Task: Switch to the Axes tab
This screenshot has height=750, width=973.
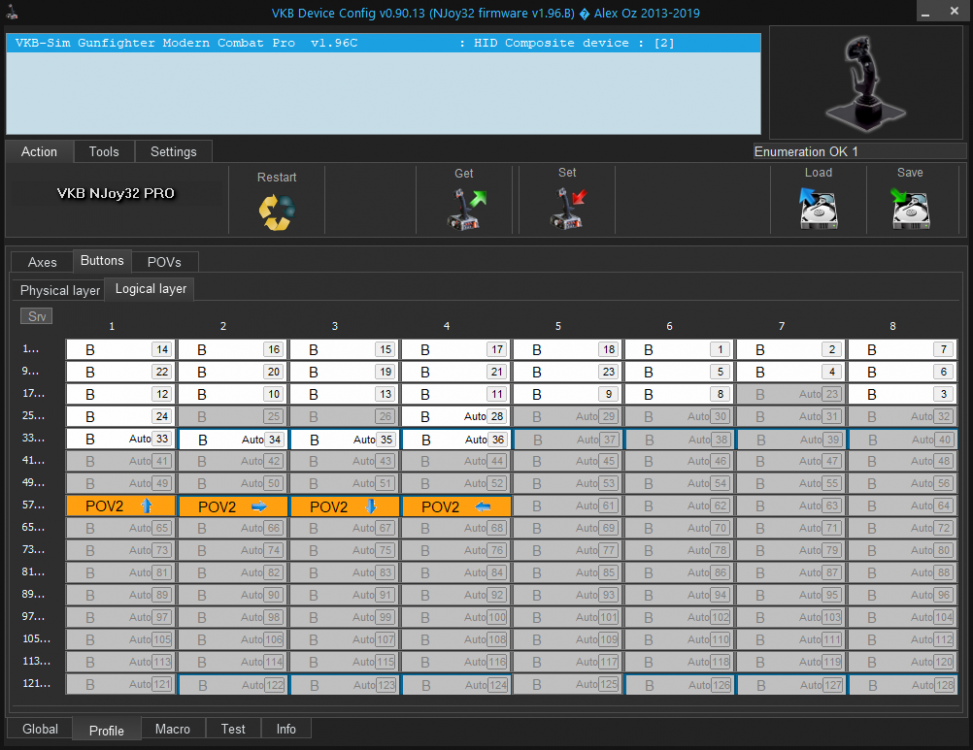Action: click(42, 262)
